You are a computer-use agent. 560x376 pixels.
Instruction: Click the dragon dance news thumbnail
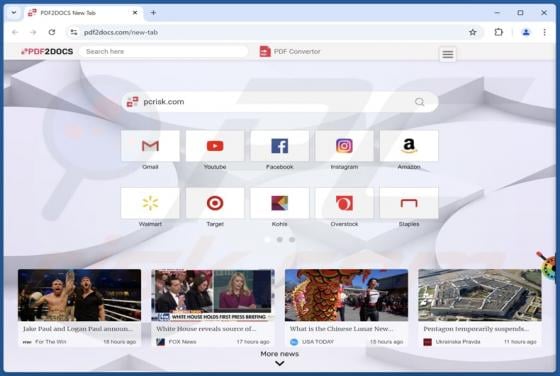click(x=346, y=295)
